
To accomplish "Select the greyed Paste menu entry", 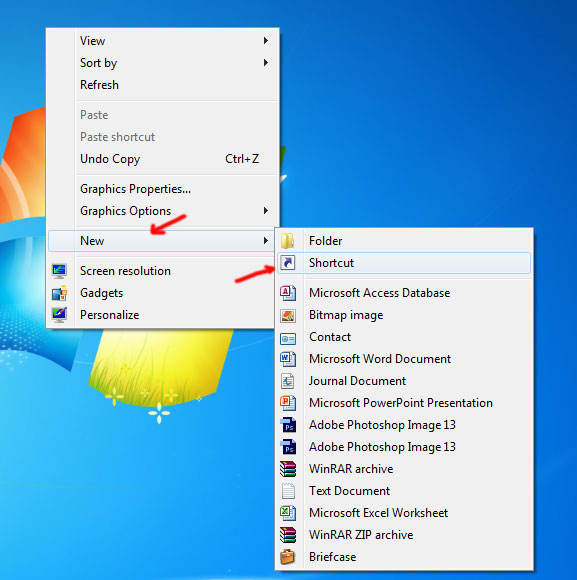I will coord(163,115).
